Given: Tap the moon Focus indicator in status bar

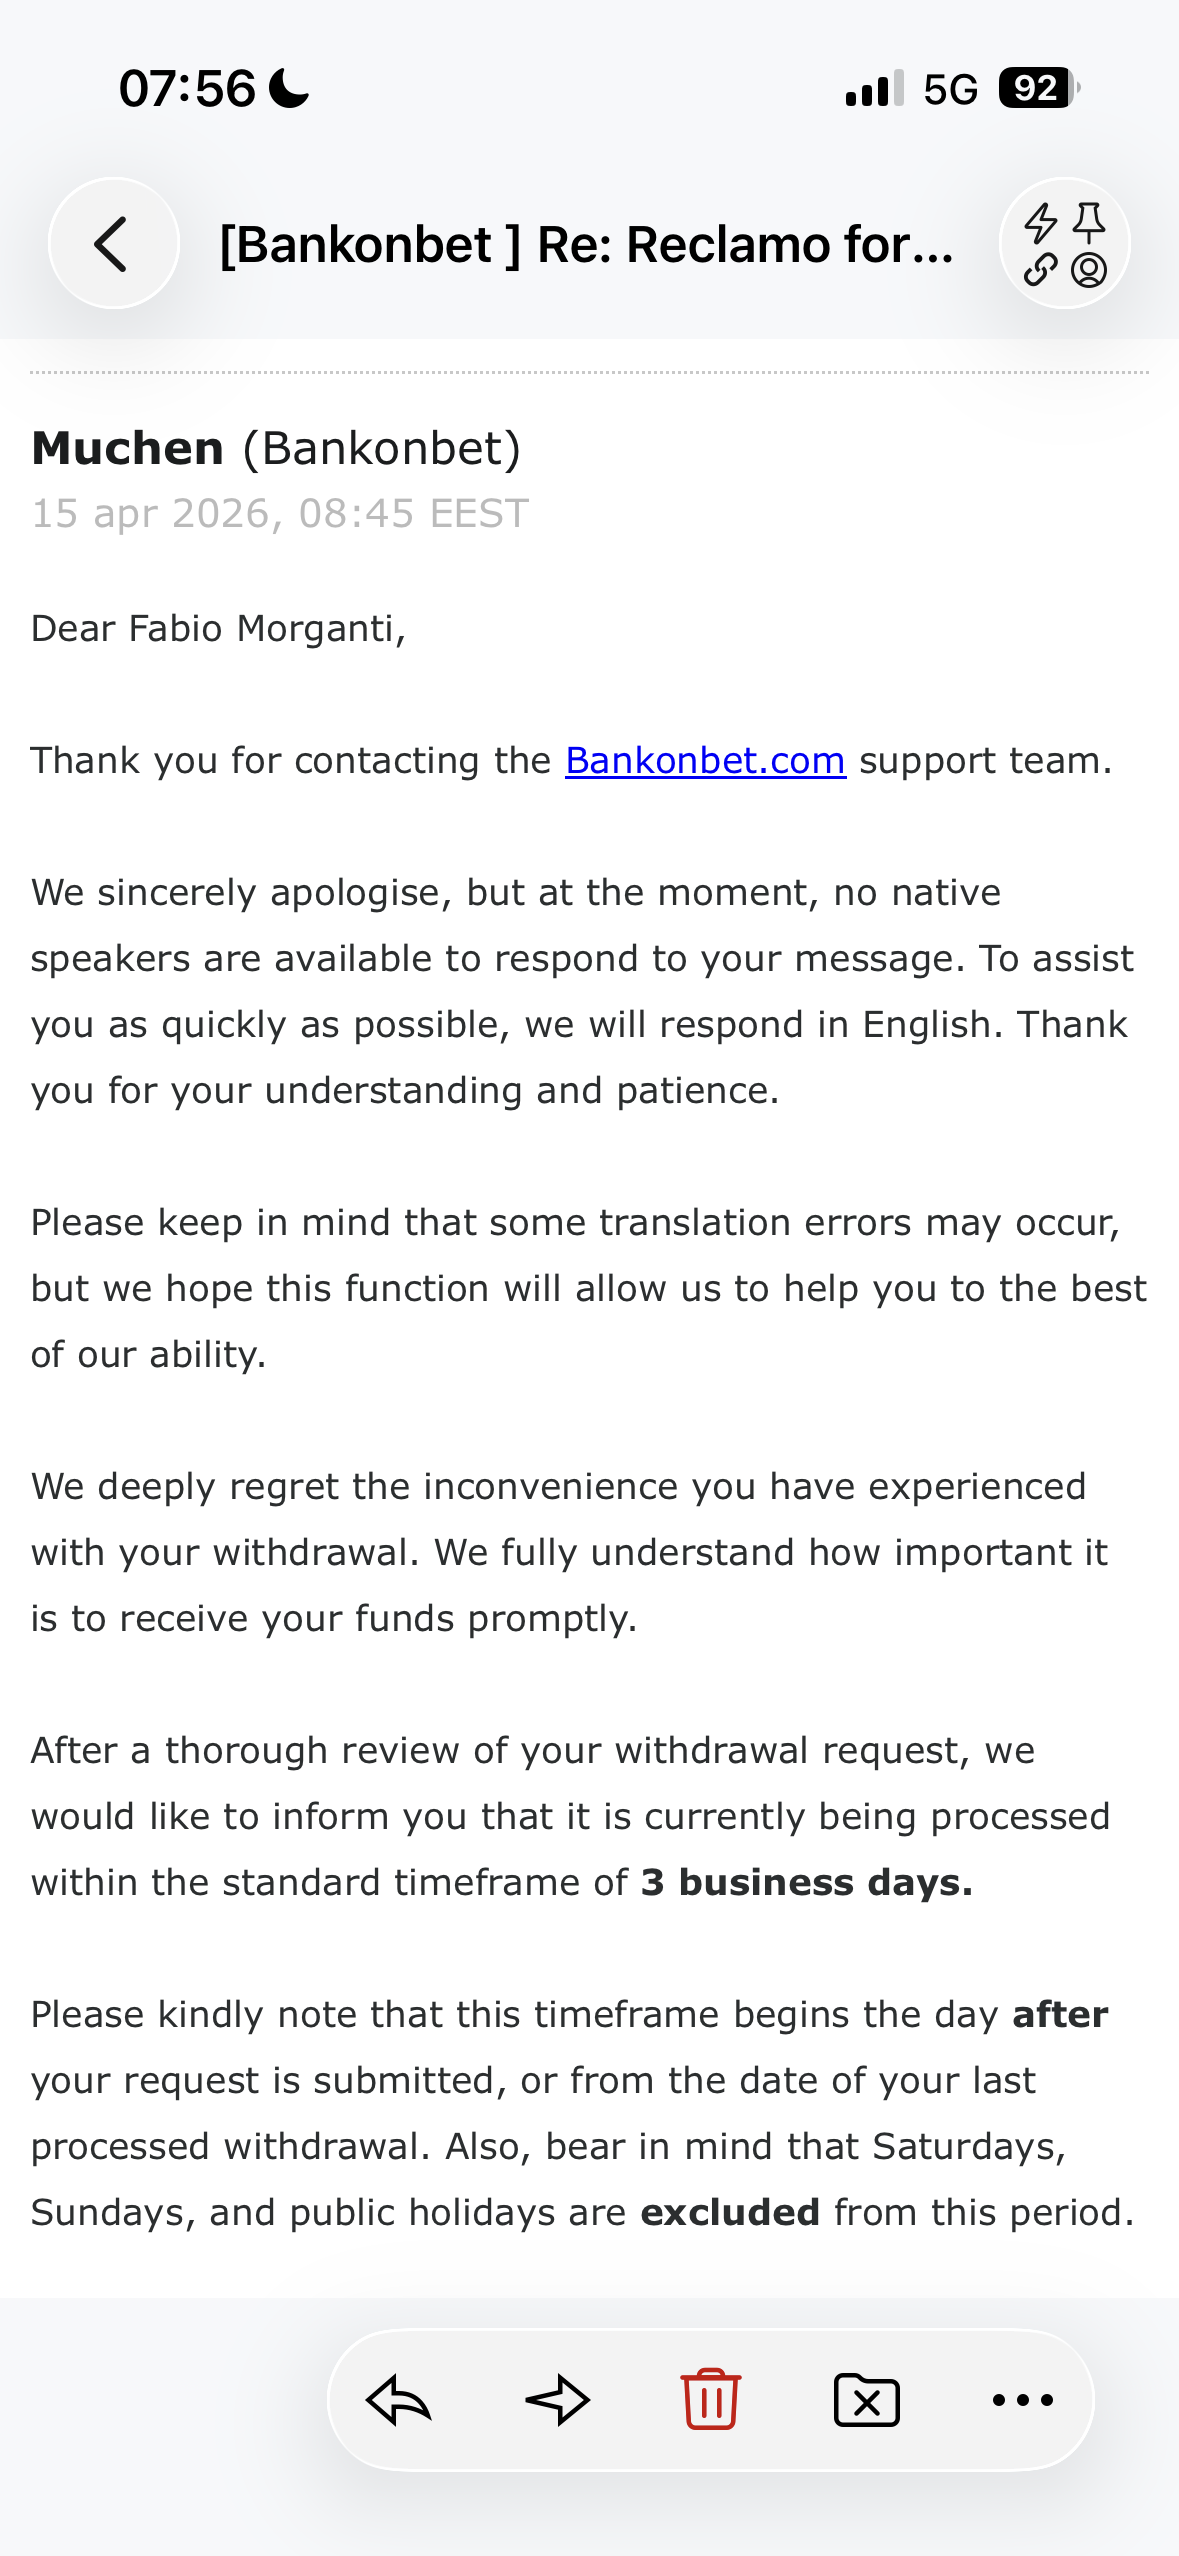Looking at the screenshot, I should point(290,88).
